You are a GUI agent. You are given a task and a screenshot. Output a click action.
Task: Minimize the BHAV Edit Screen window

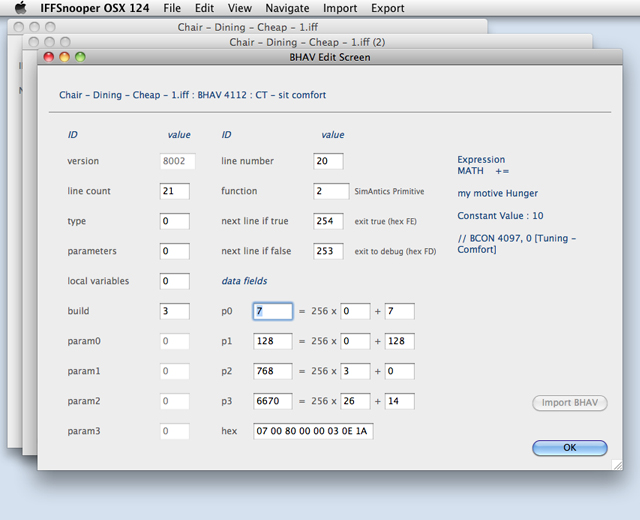(65, 58)
